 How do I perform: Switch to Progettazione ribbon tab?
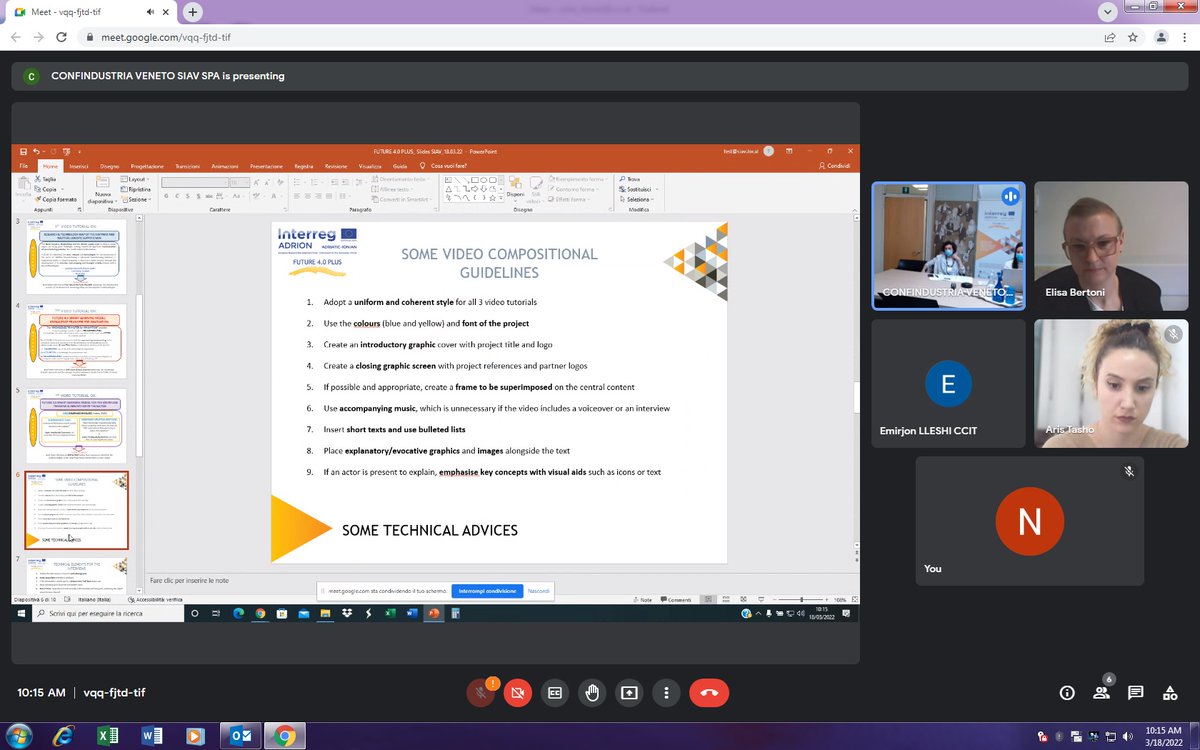click(148, 165)
